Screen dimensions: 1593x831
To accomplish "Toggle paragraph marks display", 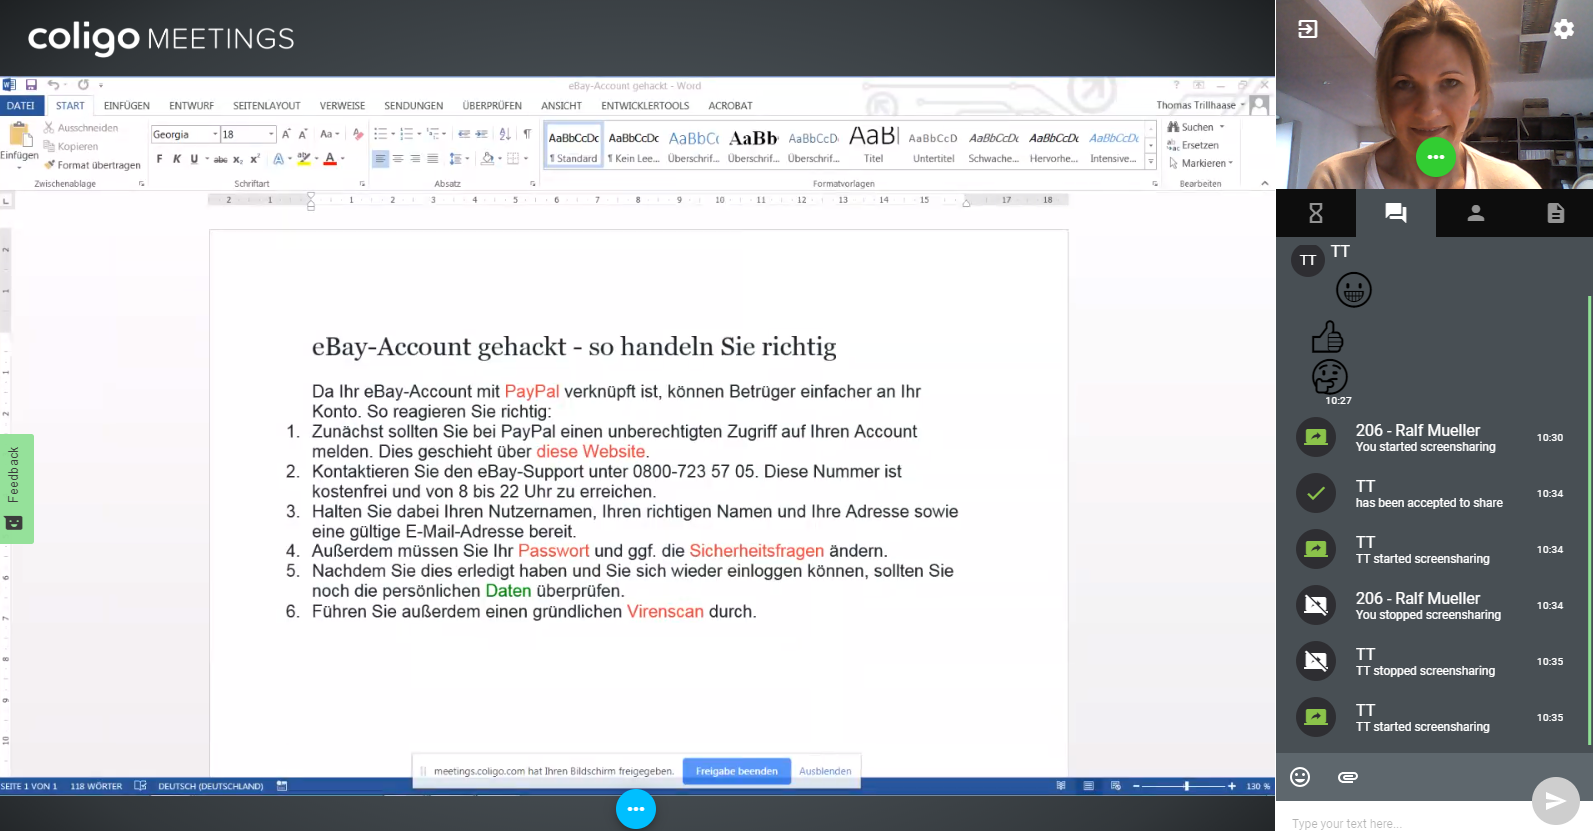I will [x=527, y=134].
